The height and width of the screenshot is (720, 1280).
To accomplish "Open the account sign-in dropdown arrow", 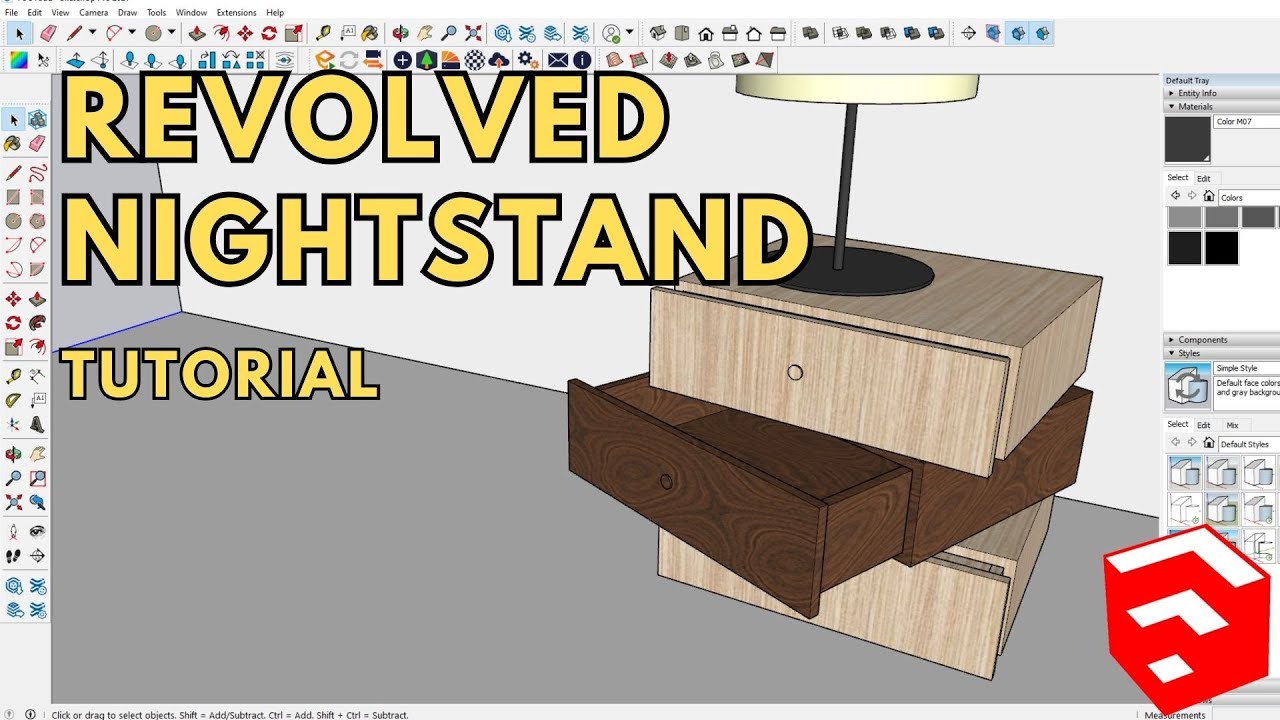I will coord(630,33).
